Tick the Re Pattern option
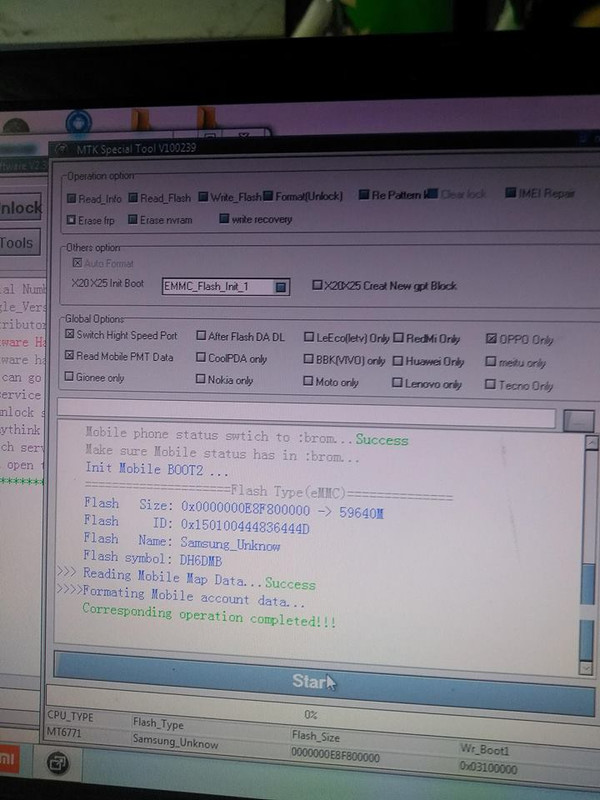Screen dimensions: 600x800 (364, 194)
